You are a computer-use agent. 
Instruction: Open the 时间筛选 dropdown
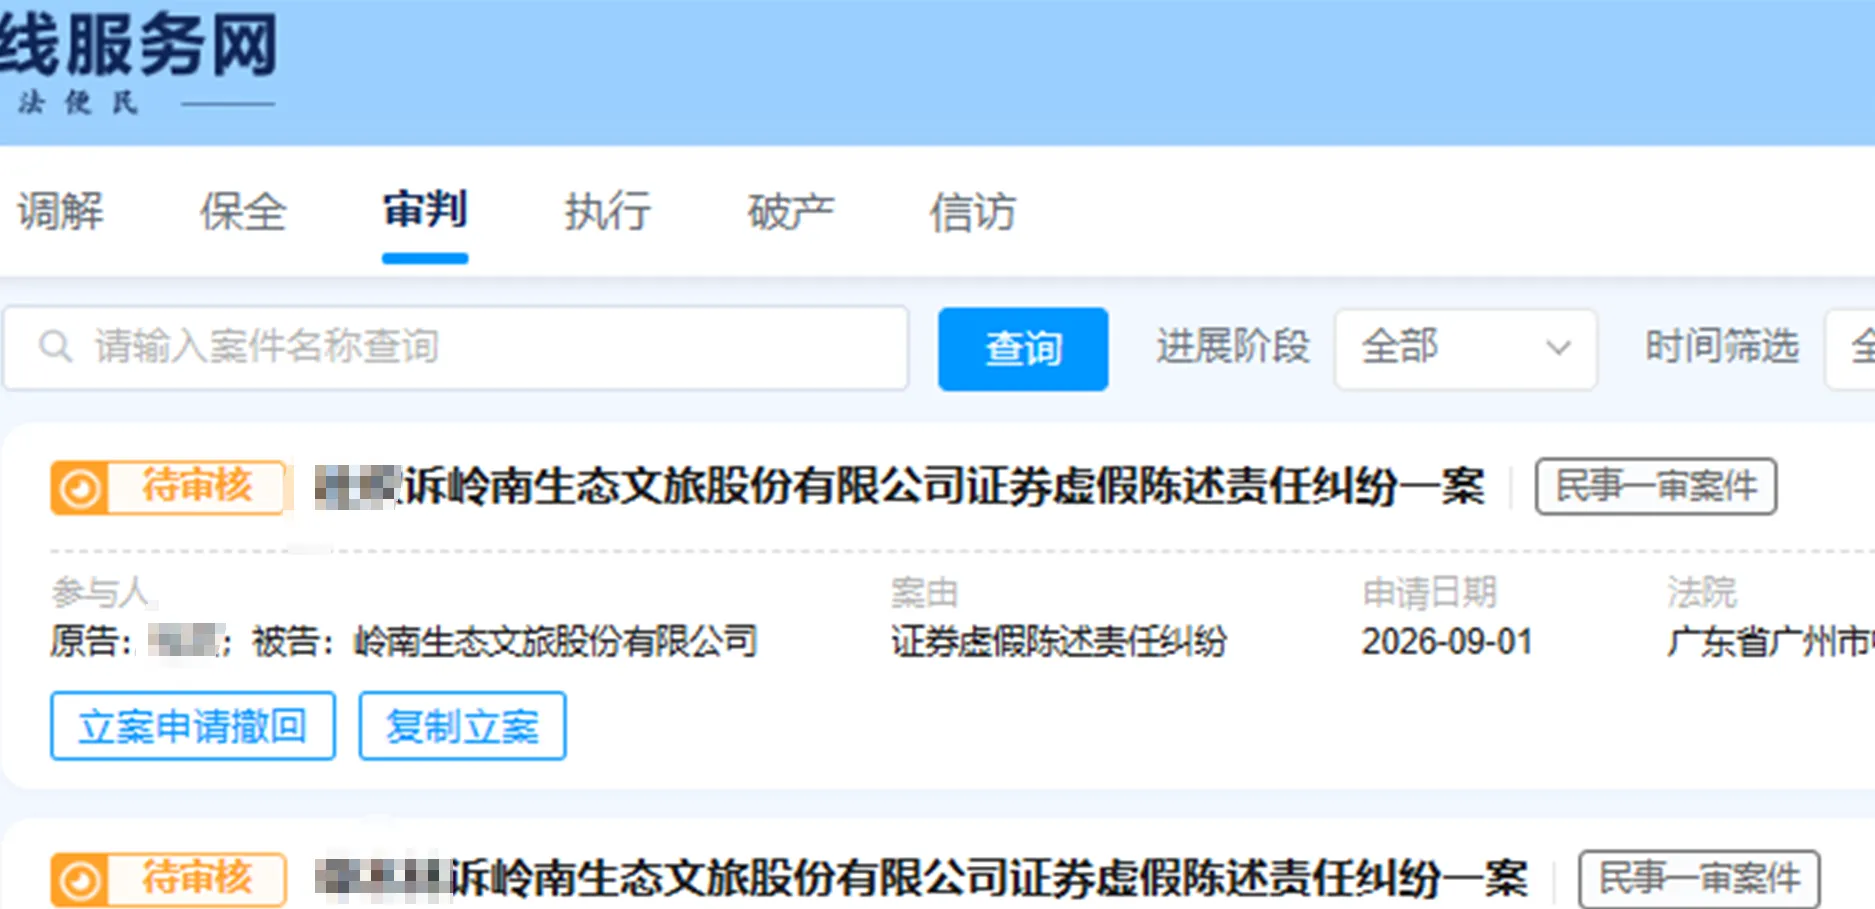1850,349
